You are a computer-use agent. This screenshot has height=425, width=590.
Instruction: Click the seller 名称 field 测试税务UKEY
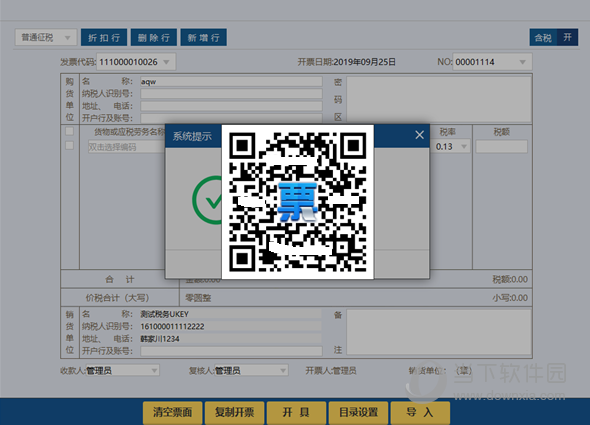231,314
